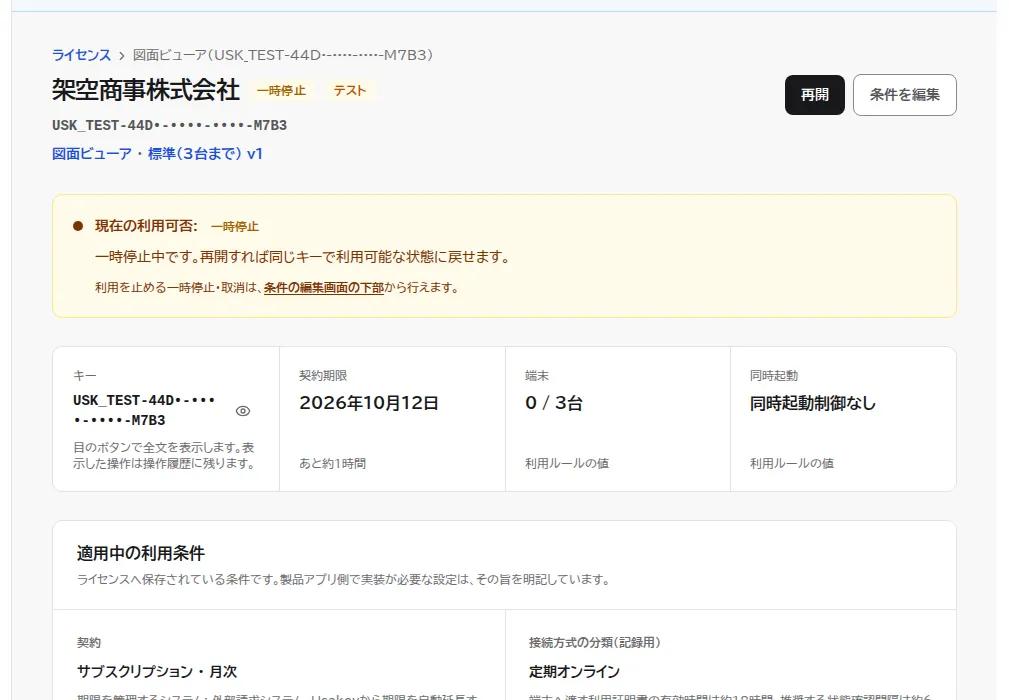Follow 条件の編集画面の下部 link
This screenshot has width=1009, height=700.
[x=324, y=288]
